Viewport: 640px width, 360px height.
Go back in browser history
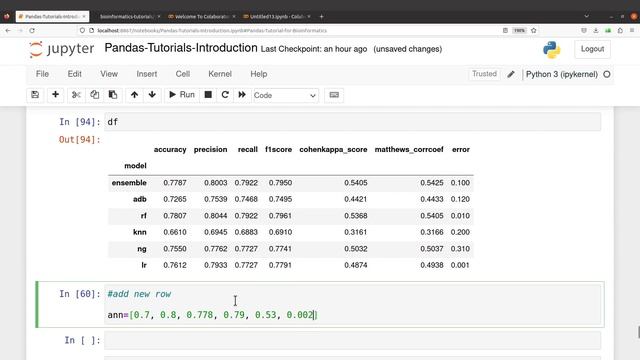click(8, 31)
